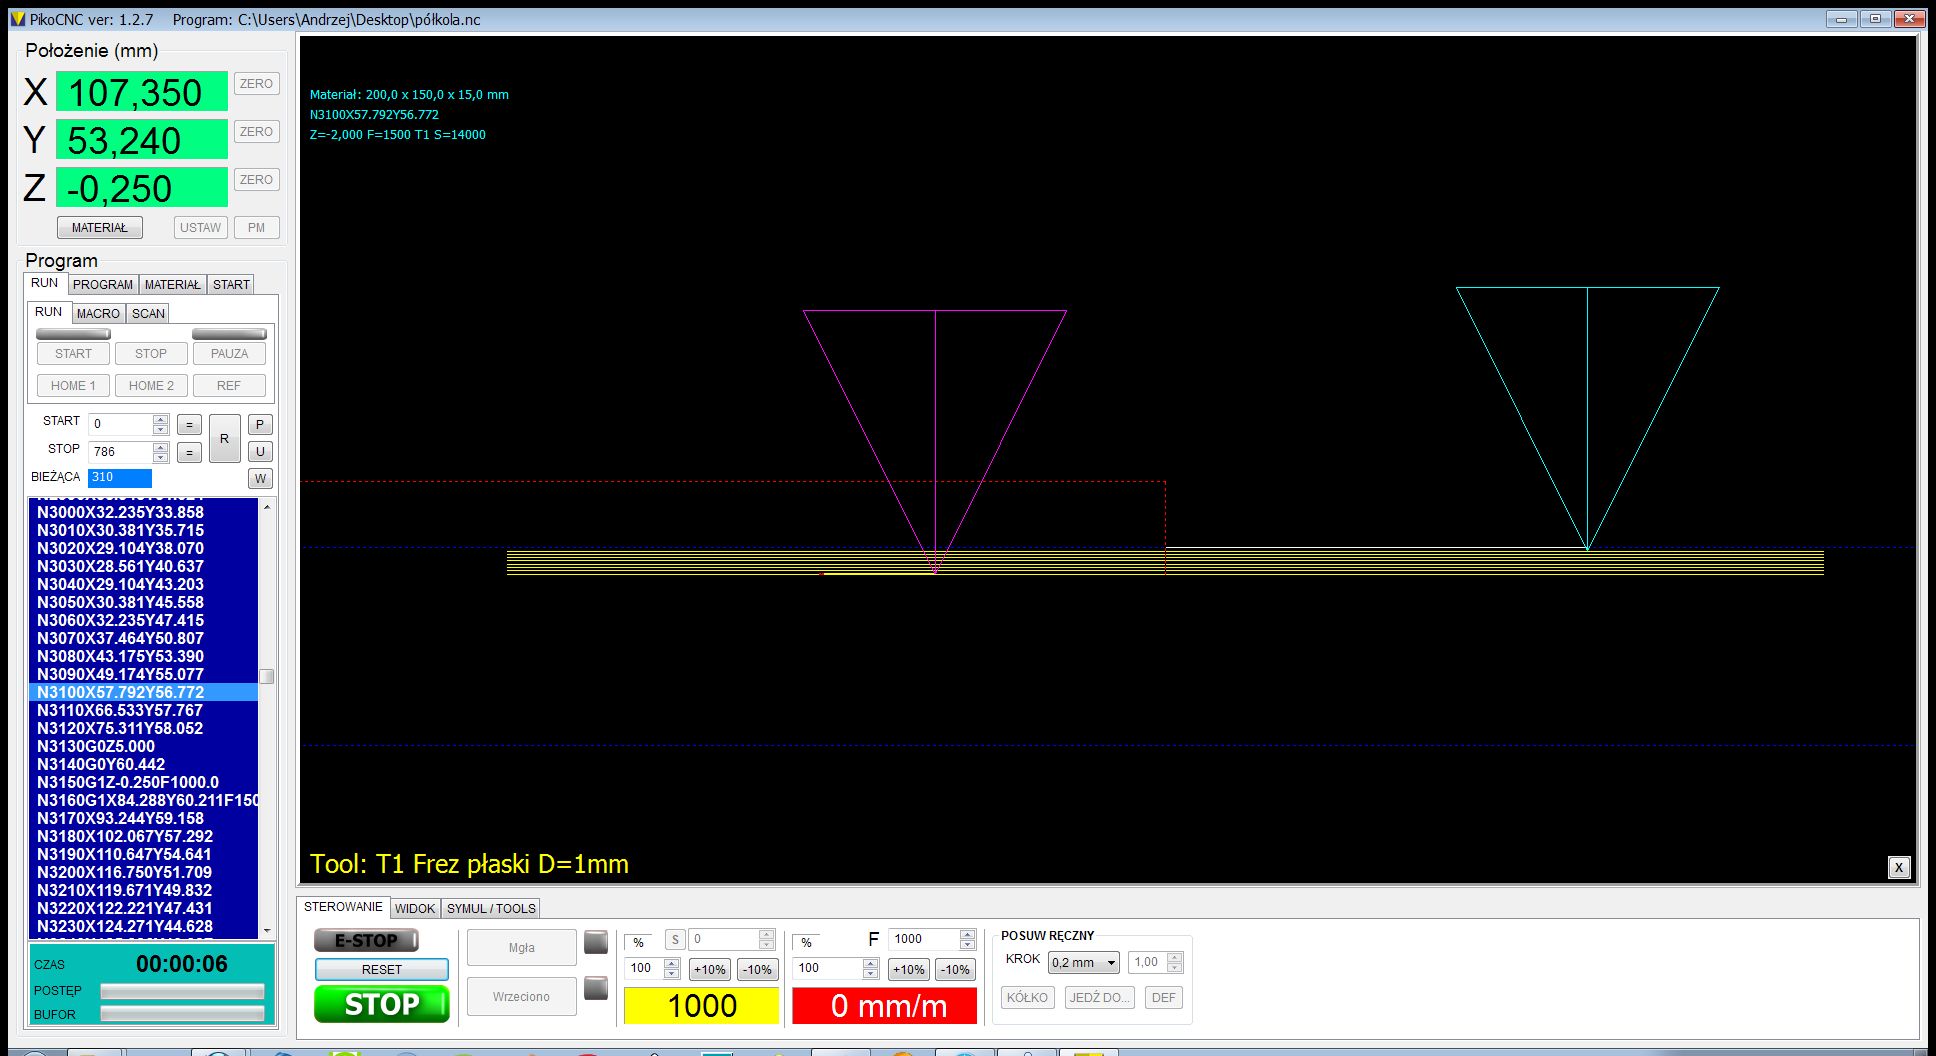Select the SCAN sub-tab
This screenshot has width=1936, height=1056.
point(148,314)
